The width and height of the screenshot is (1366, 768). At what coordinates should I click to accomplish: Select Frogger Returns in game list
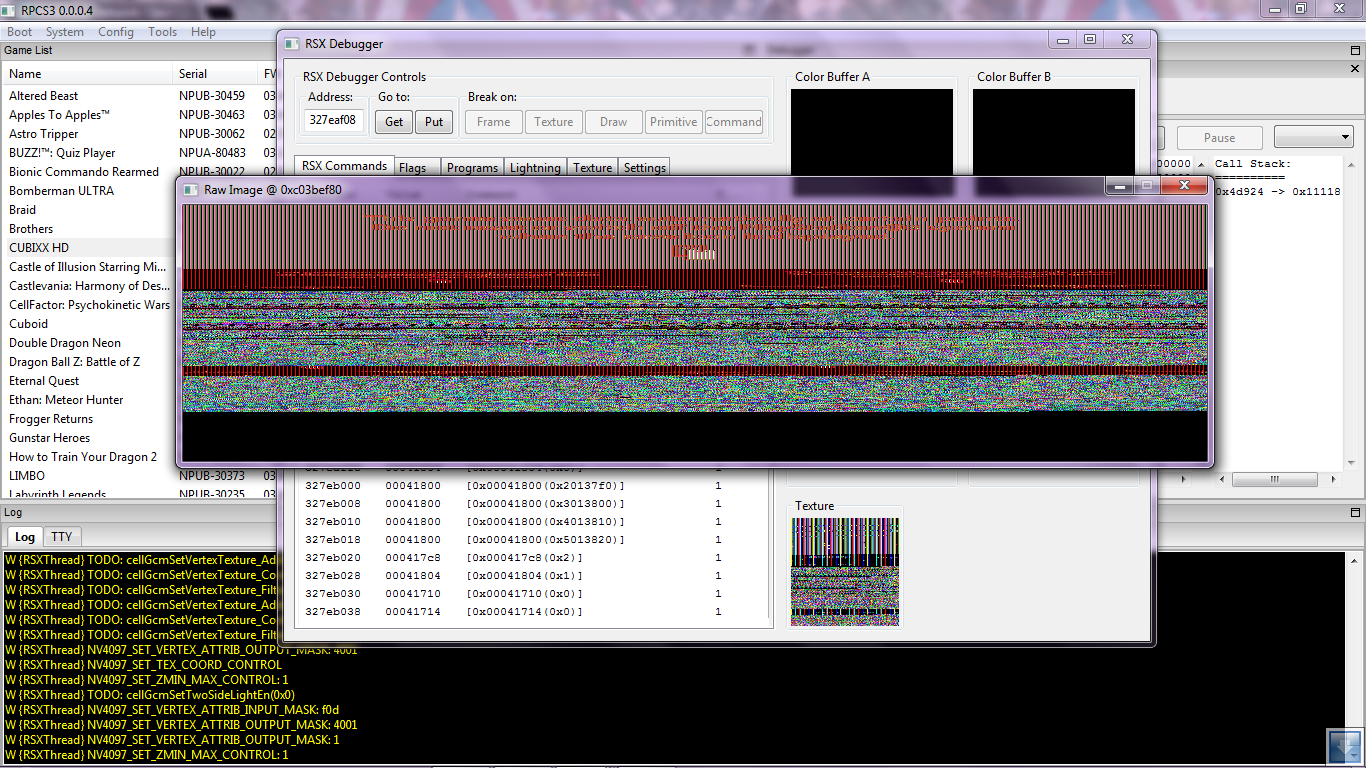click(x=51, y=419)
